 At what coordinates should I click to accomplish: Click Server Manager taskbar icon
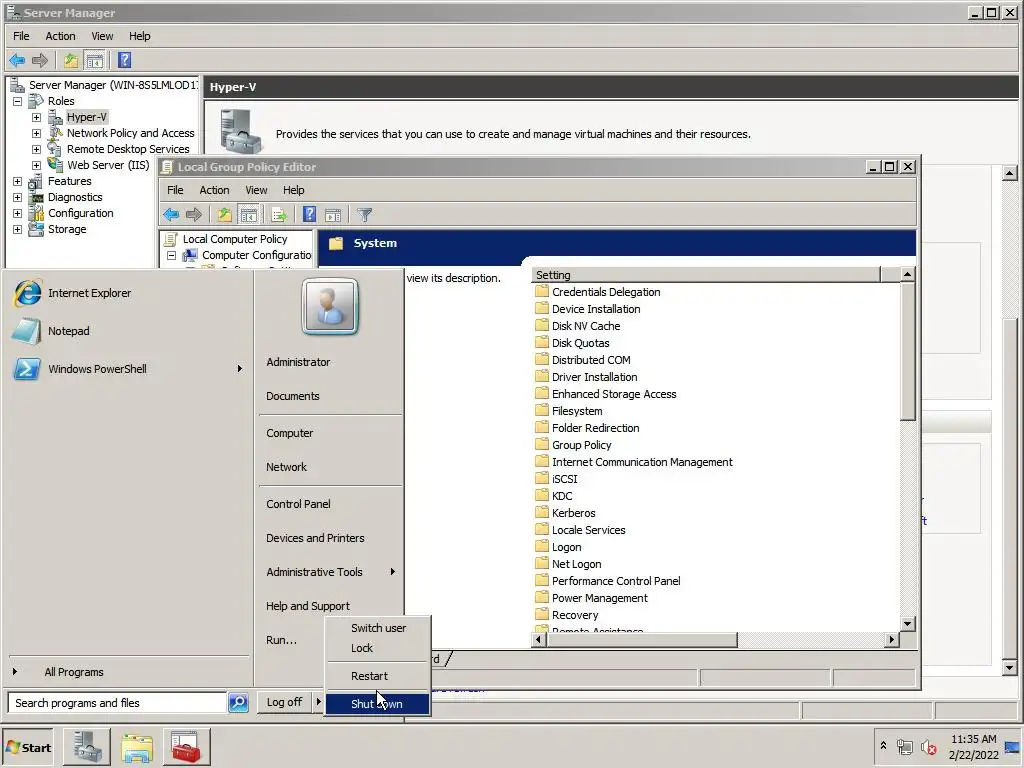click(87, 746)
